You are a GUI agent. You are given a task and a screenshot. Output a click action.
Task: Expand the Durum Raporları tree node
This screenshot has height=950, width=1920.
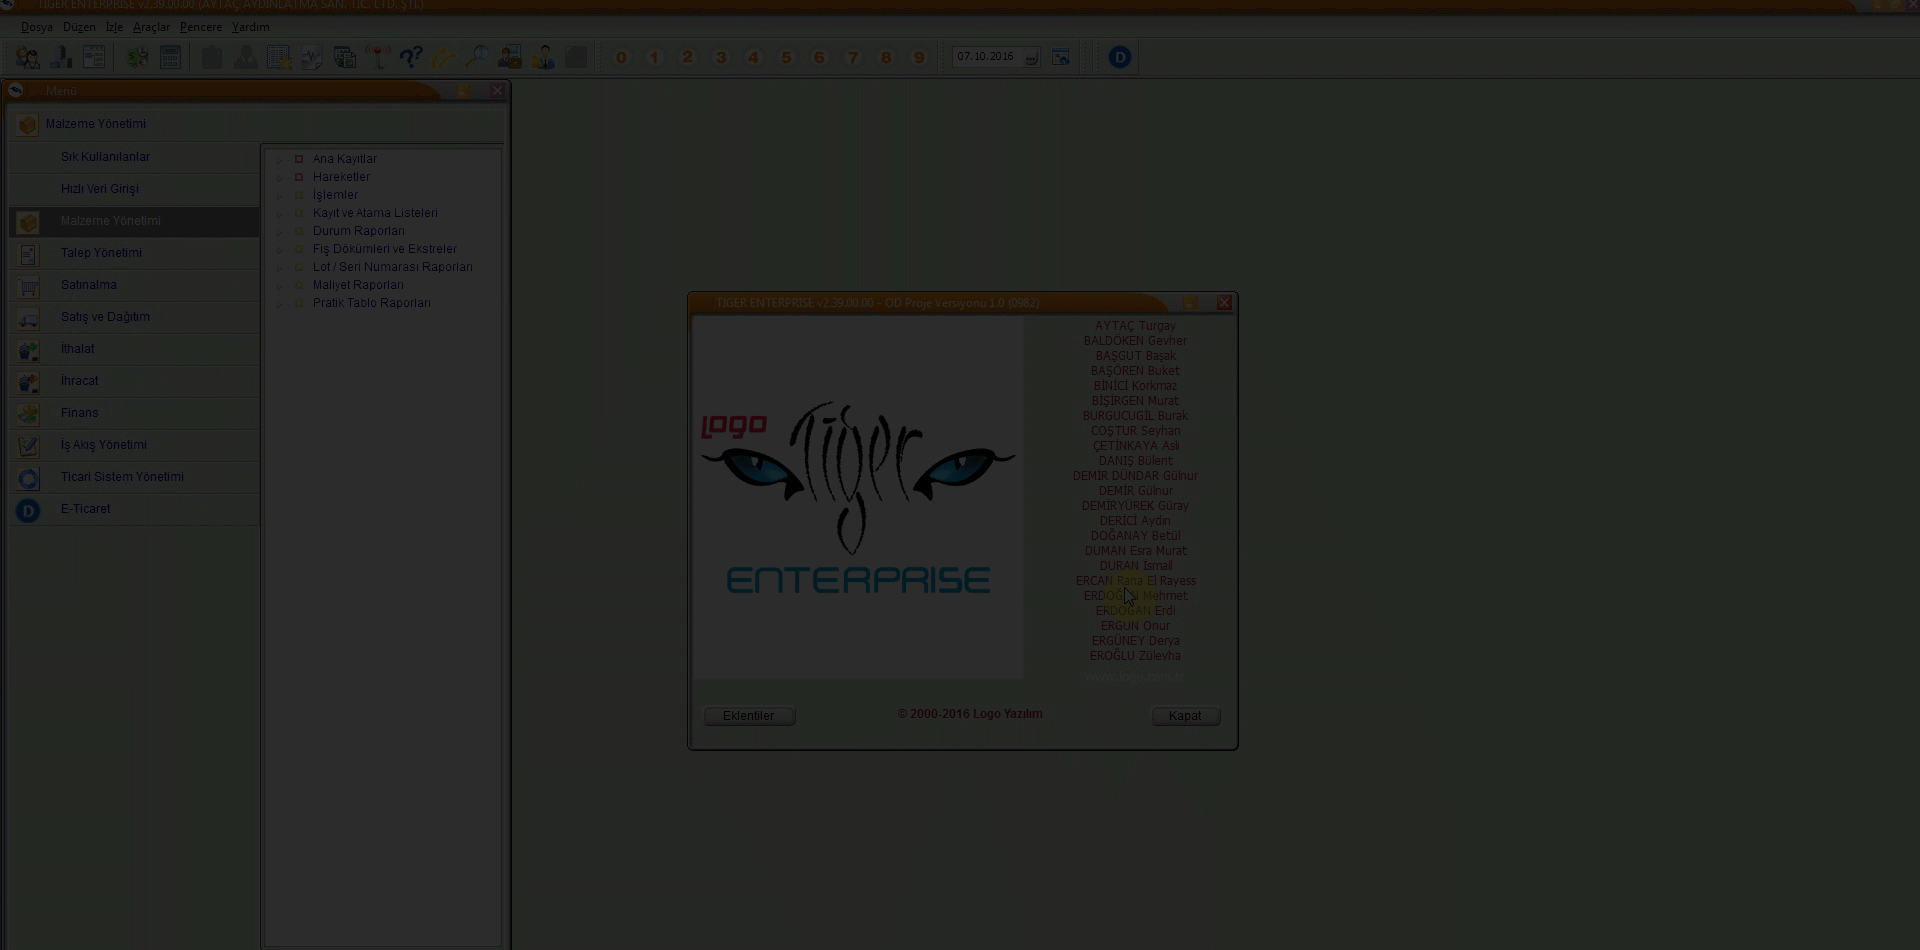click(280, 232)
